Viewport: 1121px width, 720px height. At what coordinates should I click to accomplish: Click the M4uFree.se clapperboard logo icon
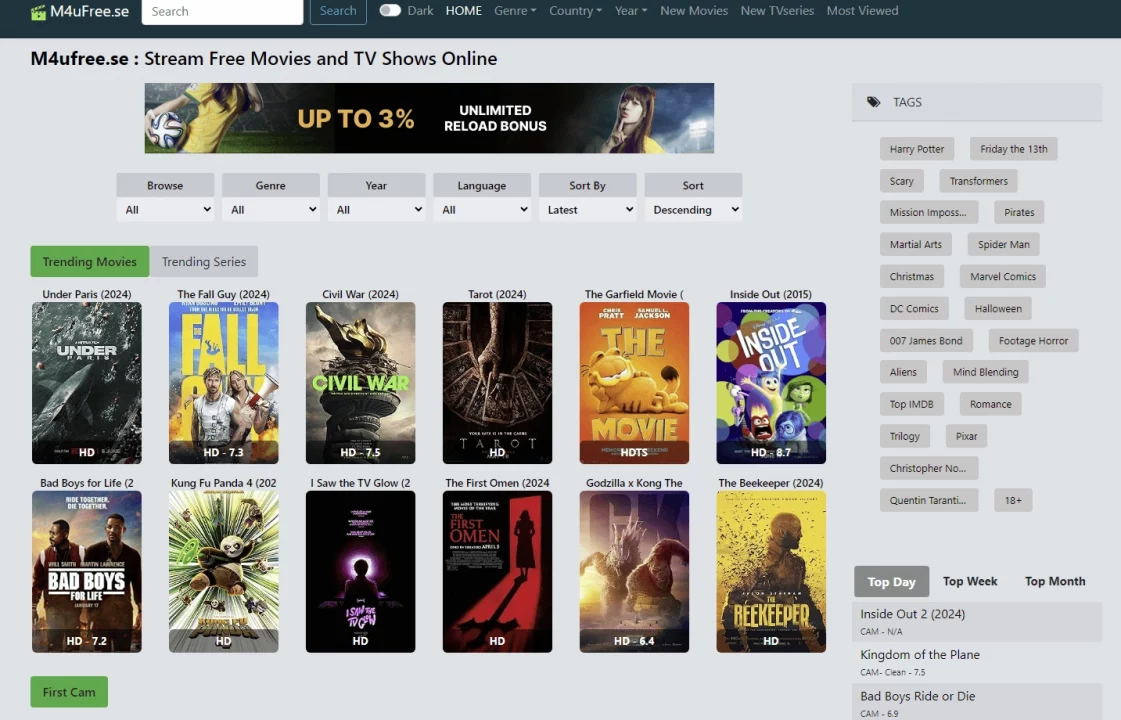39,12
